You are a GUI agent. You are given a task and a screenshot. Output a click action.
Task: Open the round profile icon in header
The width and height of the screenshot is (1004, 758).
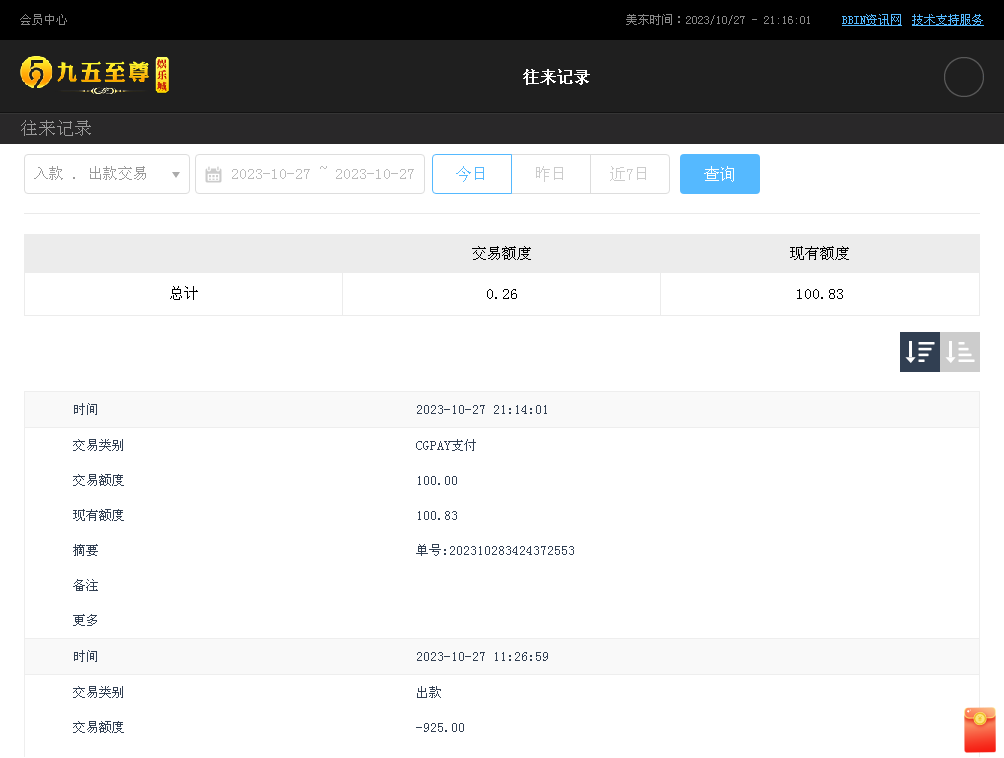(x=963, y=77)
